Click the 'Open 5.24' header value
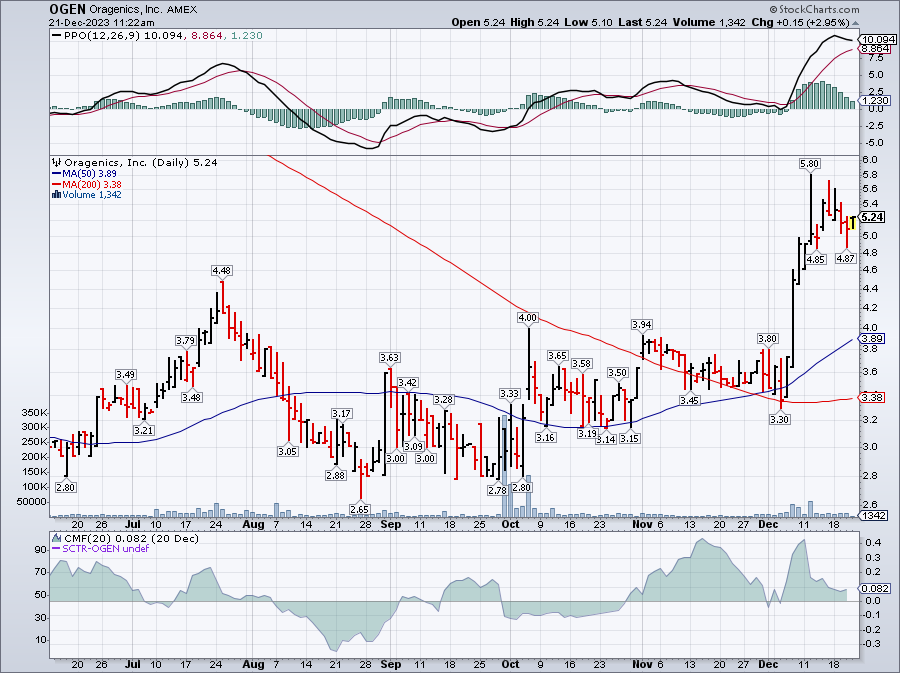This screenshot has width=900, height=673. click(x=478, y=22)
